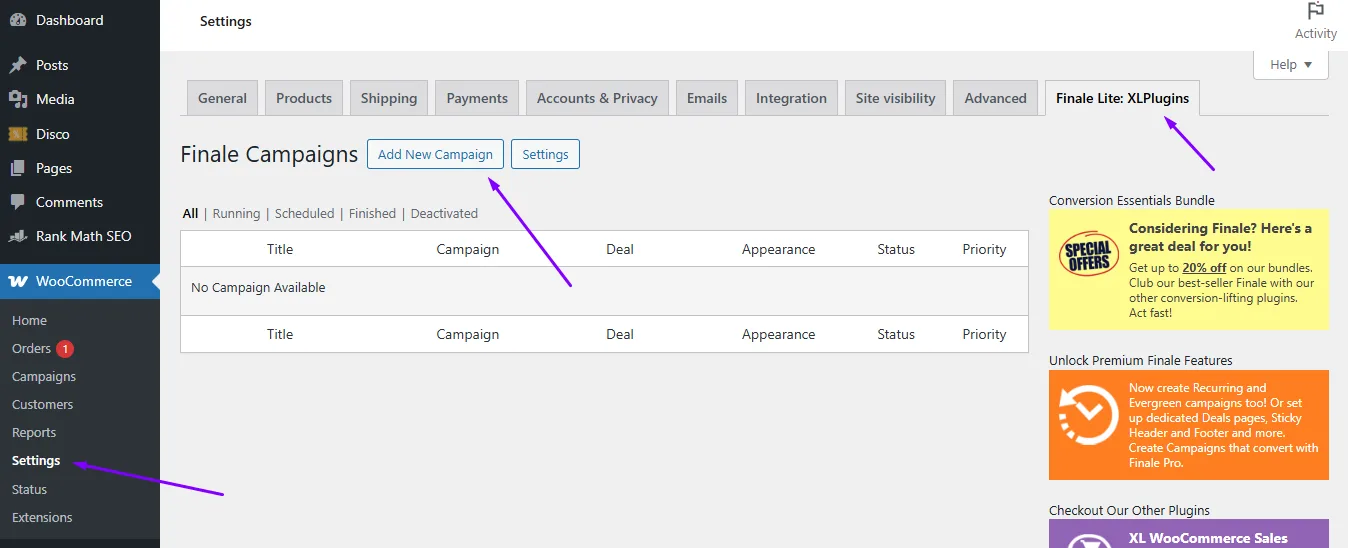Open the General settings tab
Screen dimensions: 1348x548
point(222,98)
